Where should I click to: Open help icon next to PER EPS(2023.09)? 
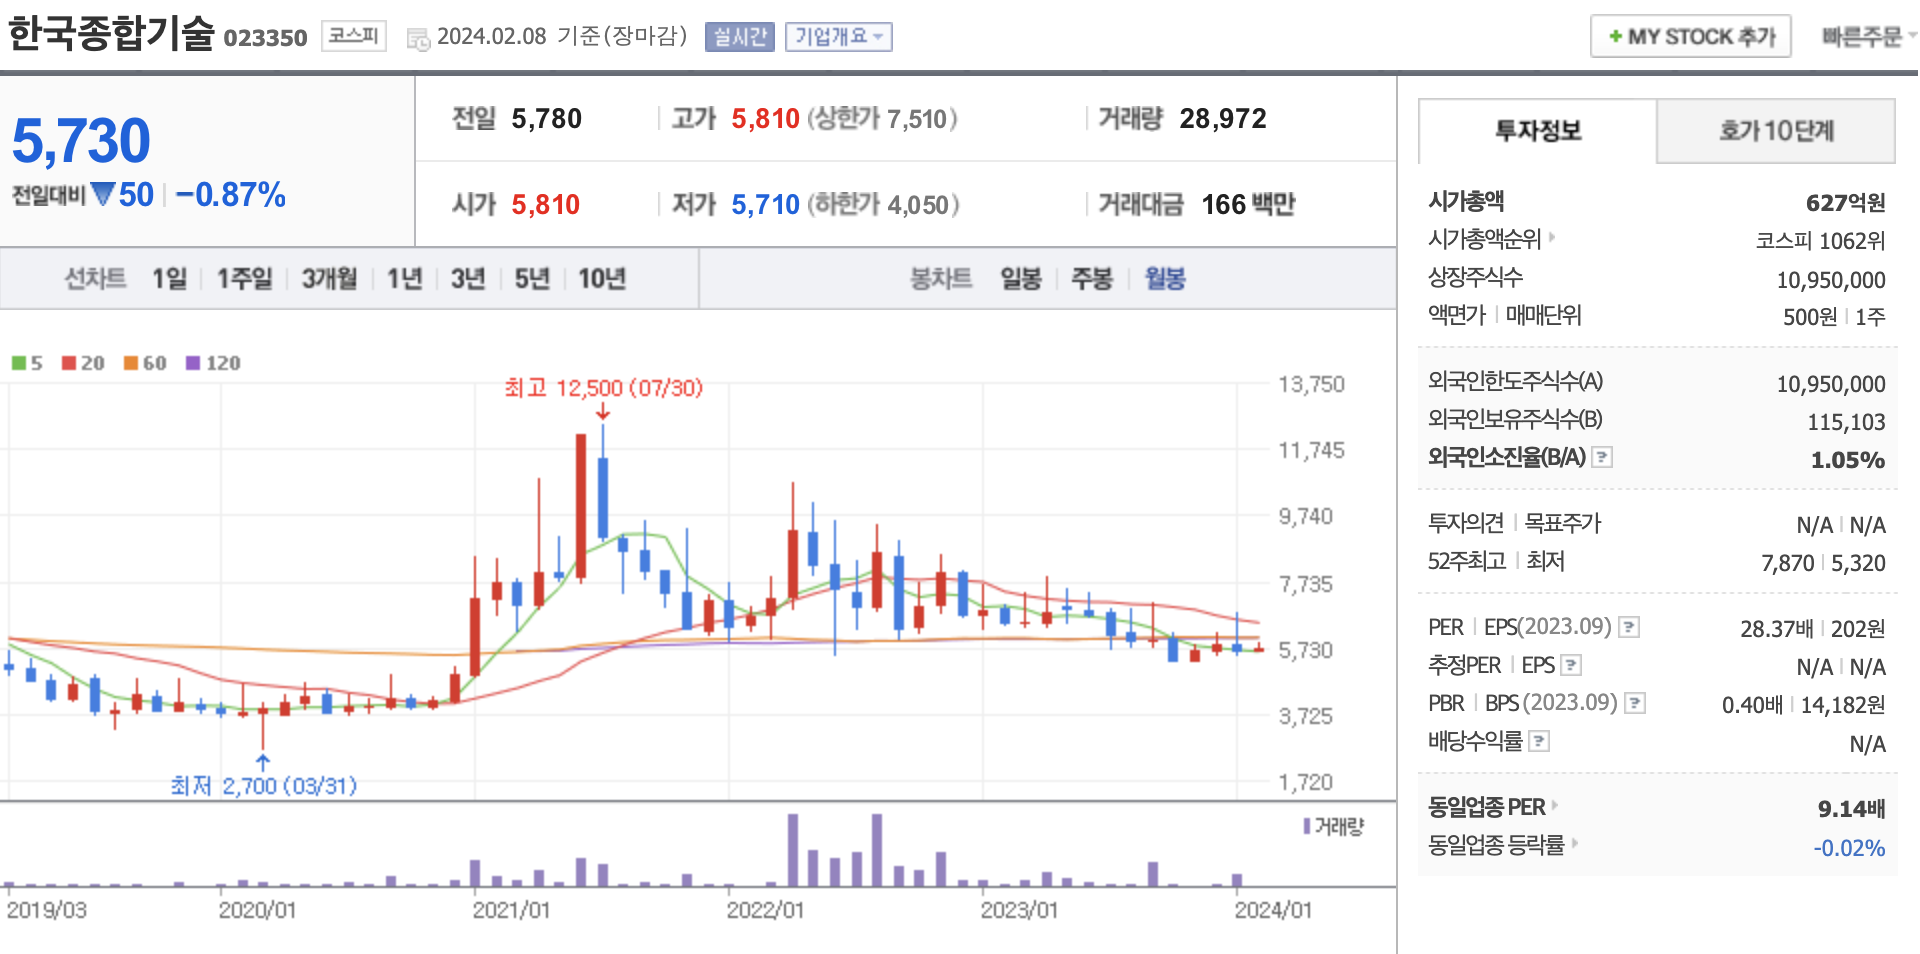[1629, 627]
